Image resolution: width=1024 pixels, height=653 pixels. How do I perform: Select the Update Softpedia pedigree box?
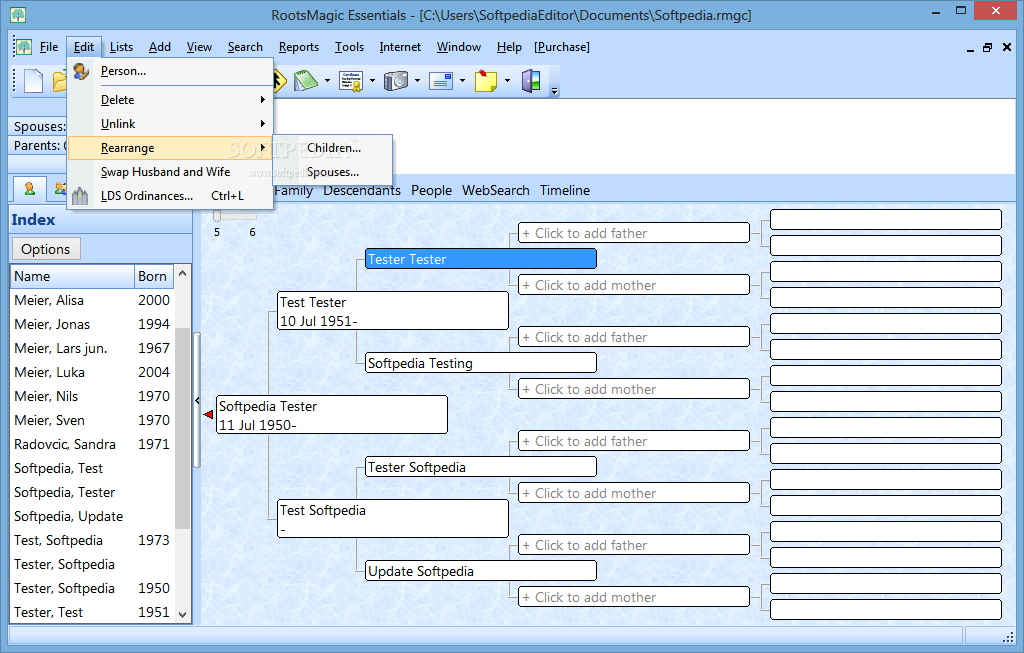[481, 571]
